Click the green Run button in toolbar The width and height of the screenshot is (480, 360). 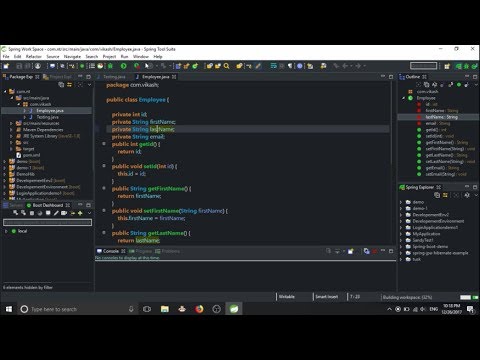tap(124, 66)
